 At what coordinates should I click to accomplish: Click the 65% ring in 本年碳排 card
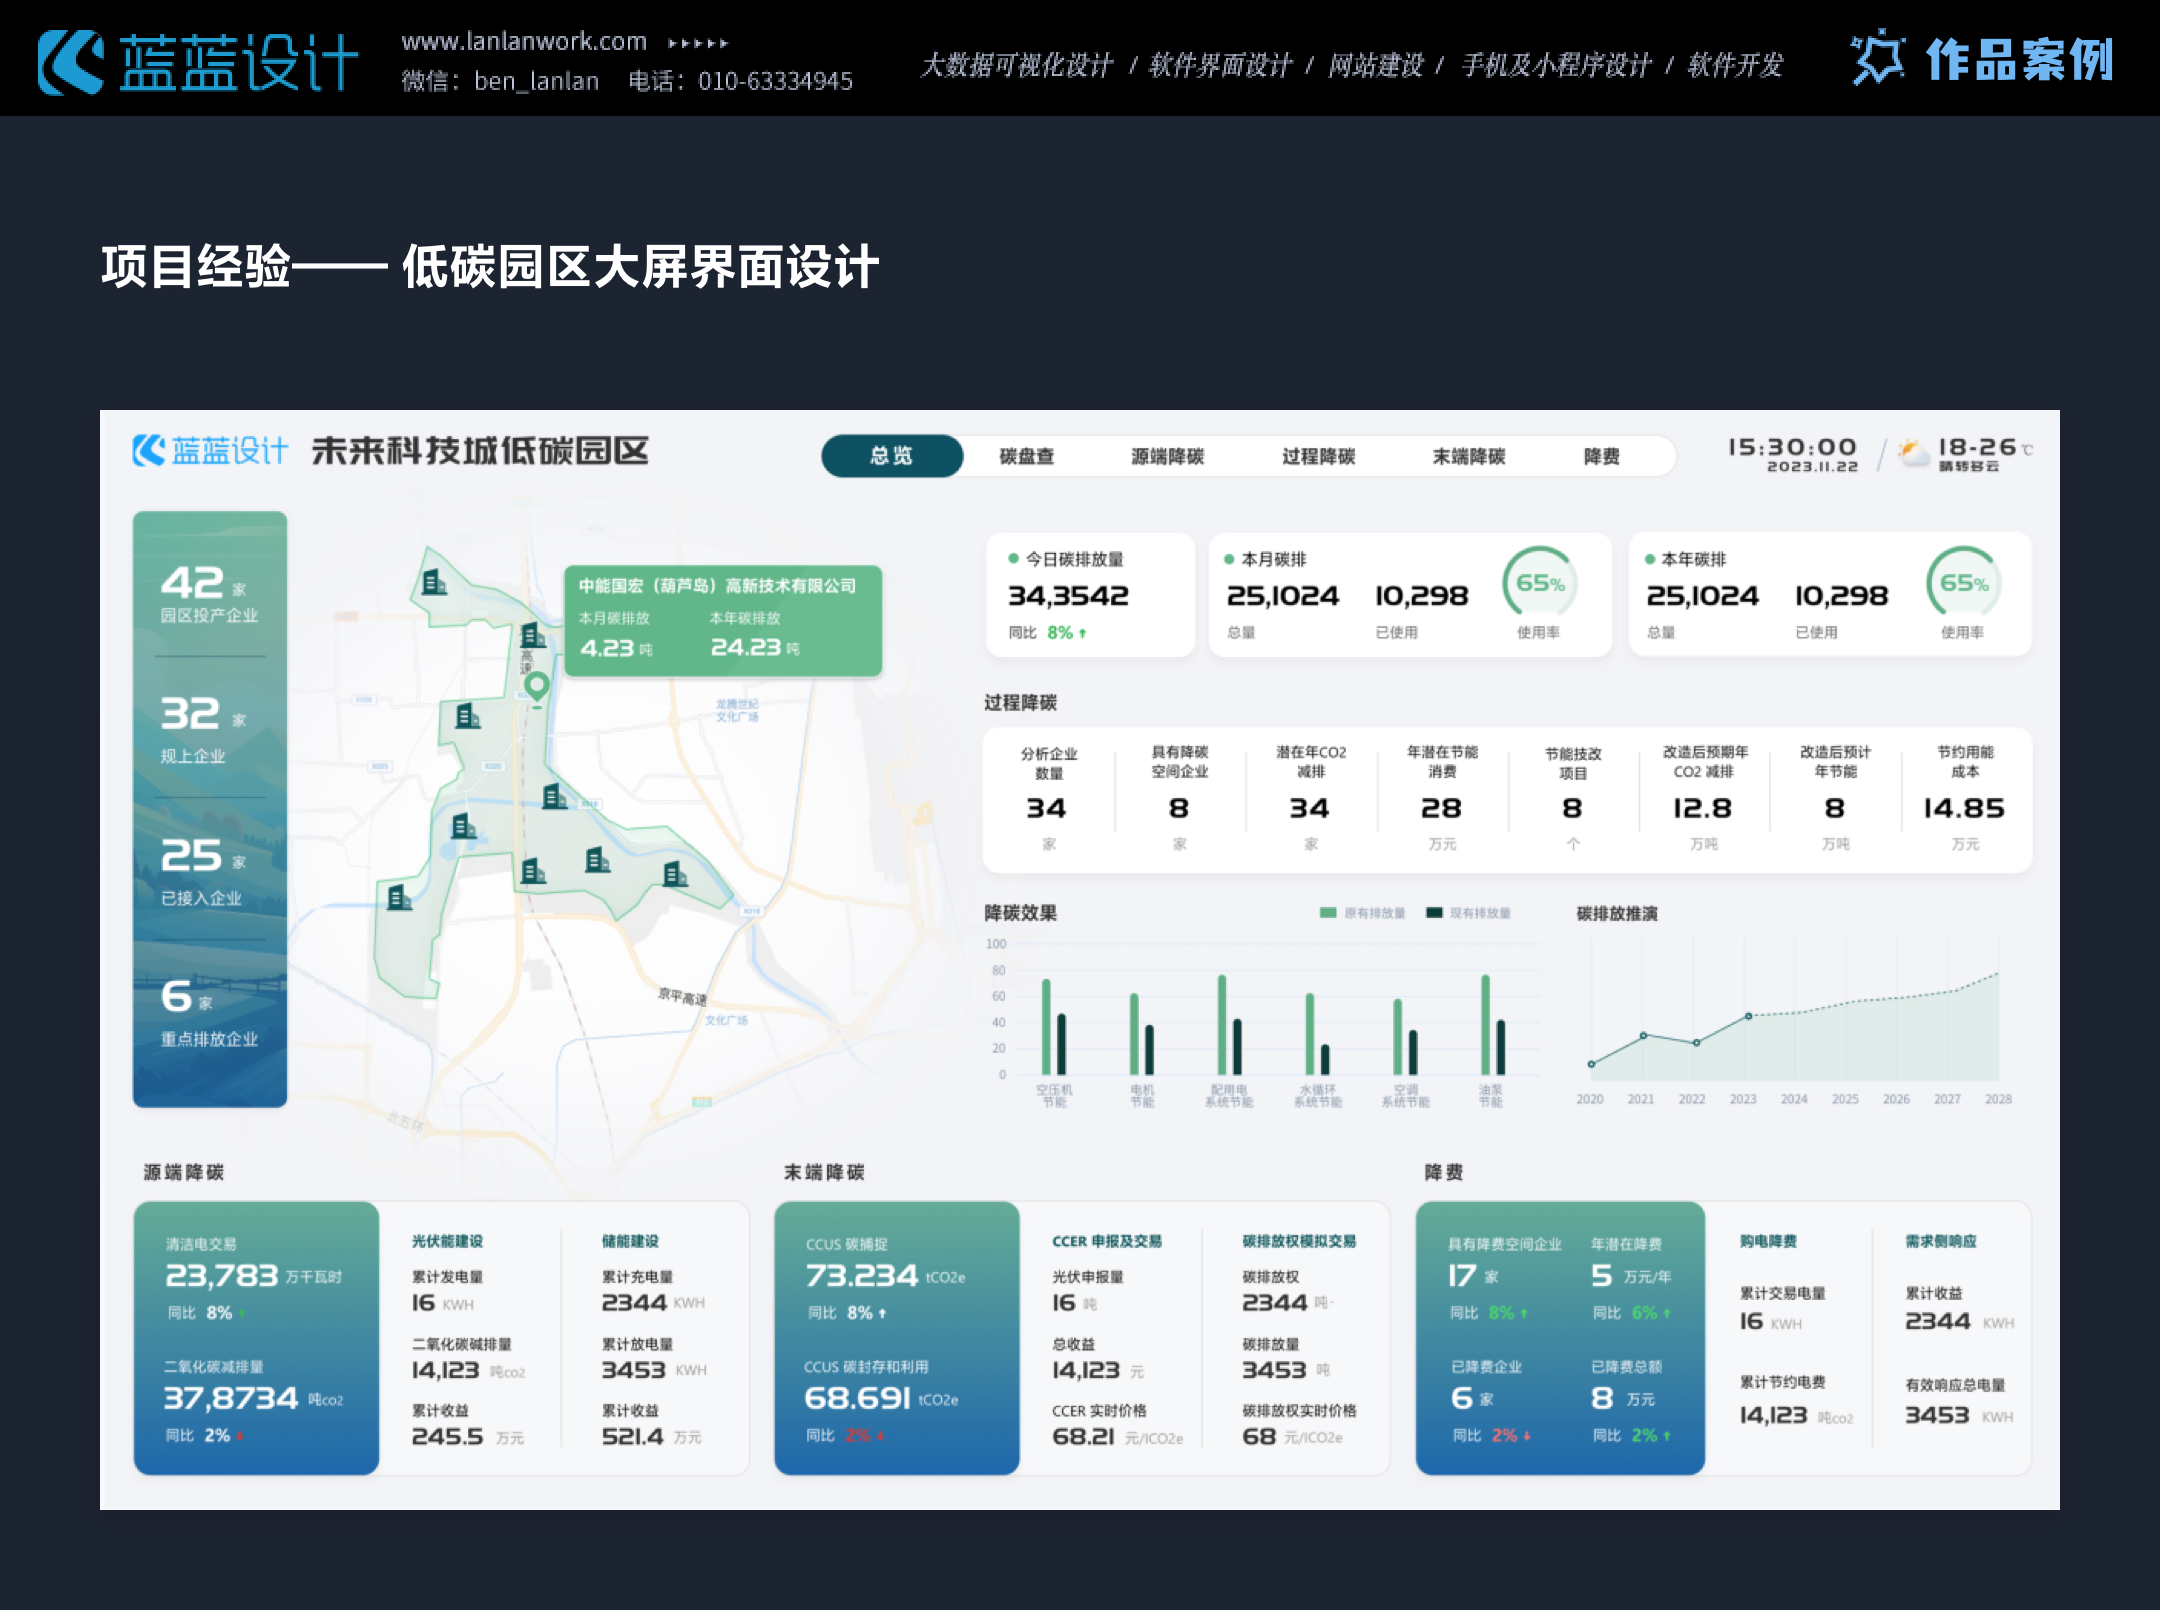(x=1963, y=583)
